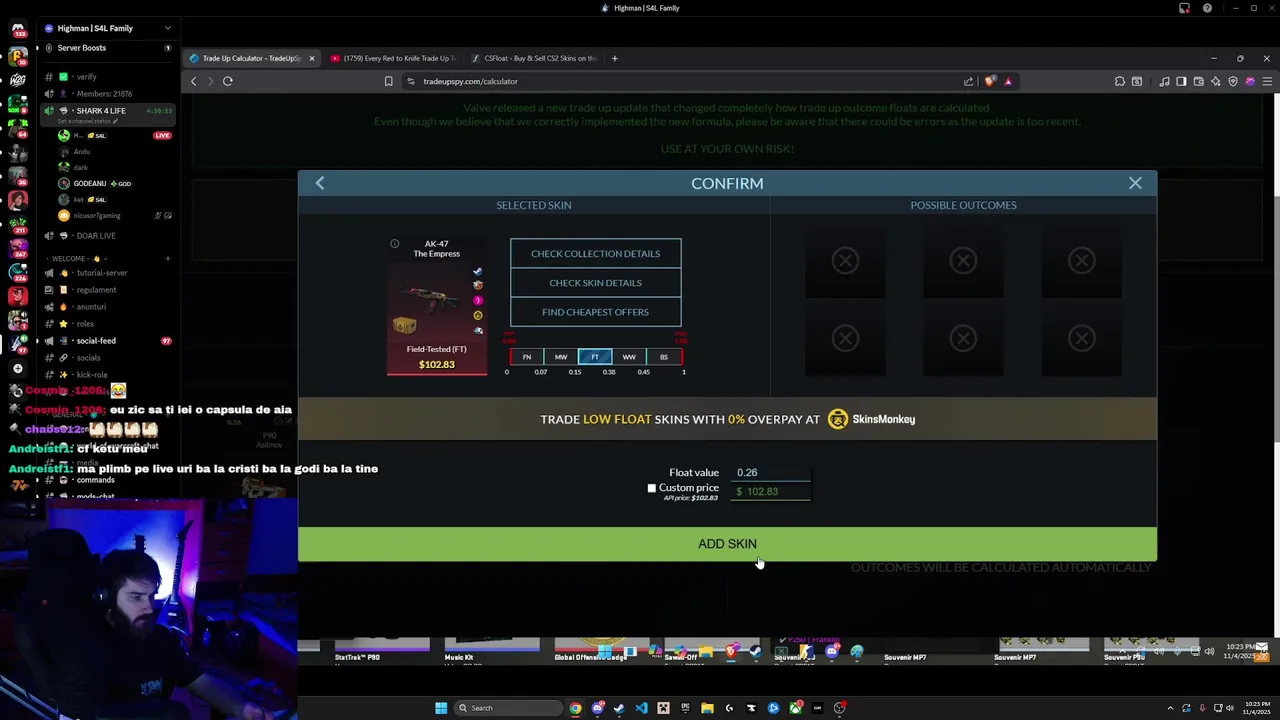The width and height of the screenshot is (1280, 720).
Task: Close the Confirm dialog with the X
Action: tap(1135, 183)
